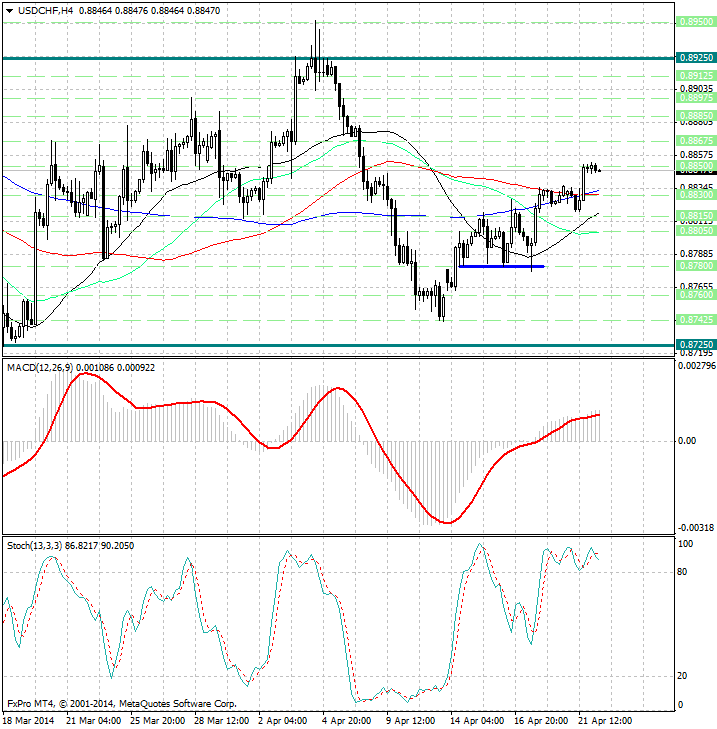Click the MACD scale value -0.00318

click(695, 527)
